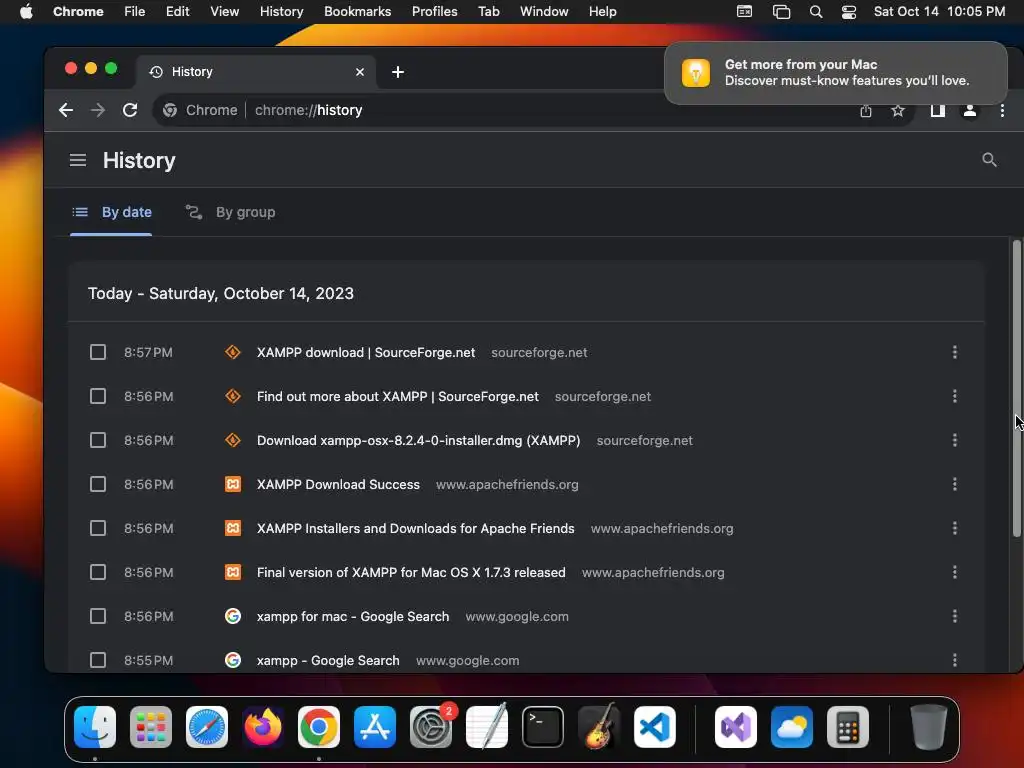Open Weather app from the dock
This screenshot has height=768, width=1024.
[792, 727]
